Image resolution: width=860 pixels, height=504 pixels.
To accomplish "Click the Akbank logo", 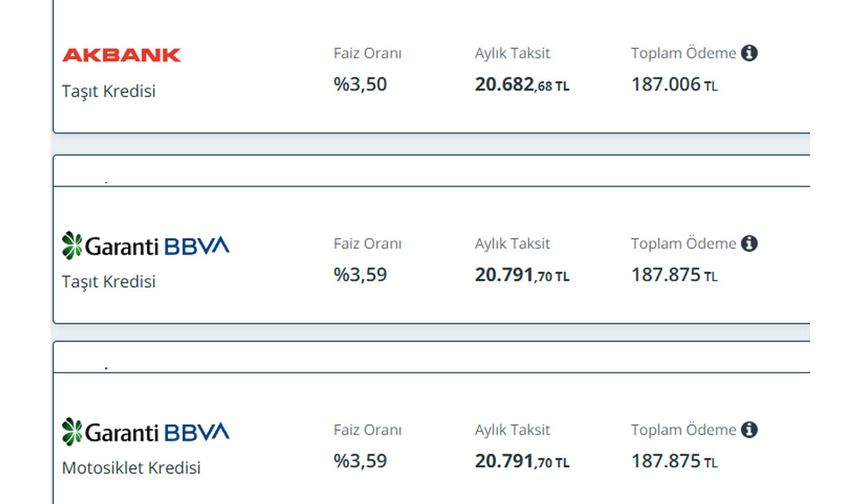I will 121,55.
